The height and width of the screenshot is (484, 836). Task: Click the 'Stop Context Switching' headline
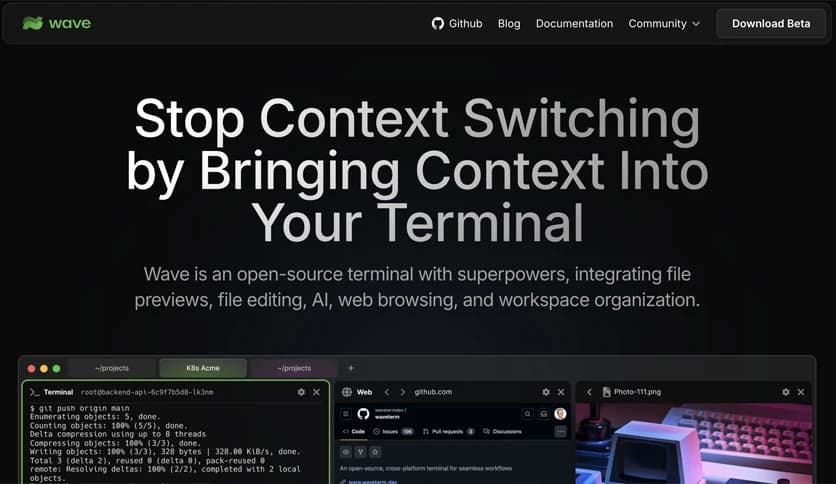(x=417, y=119)
